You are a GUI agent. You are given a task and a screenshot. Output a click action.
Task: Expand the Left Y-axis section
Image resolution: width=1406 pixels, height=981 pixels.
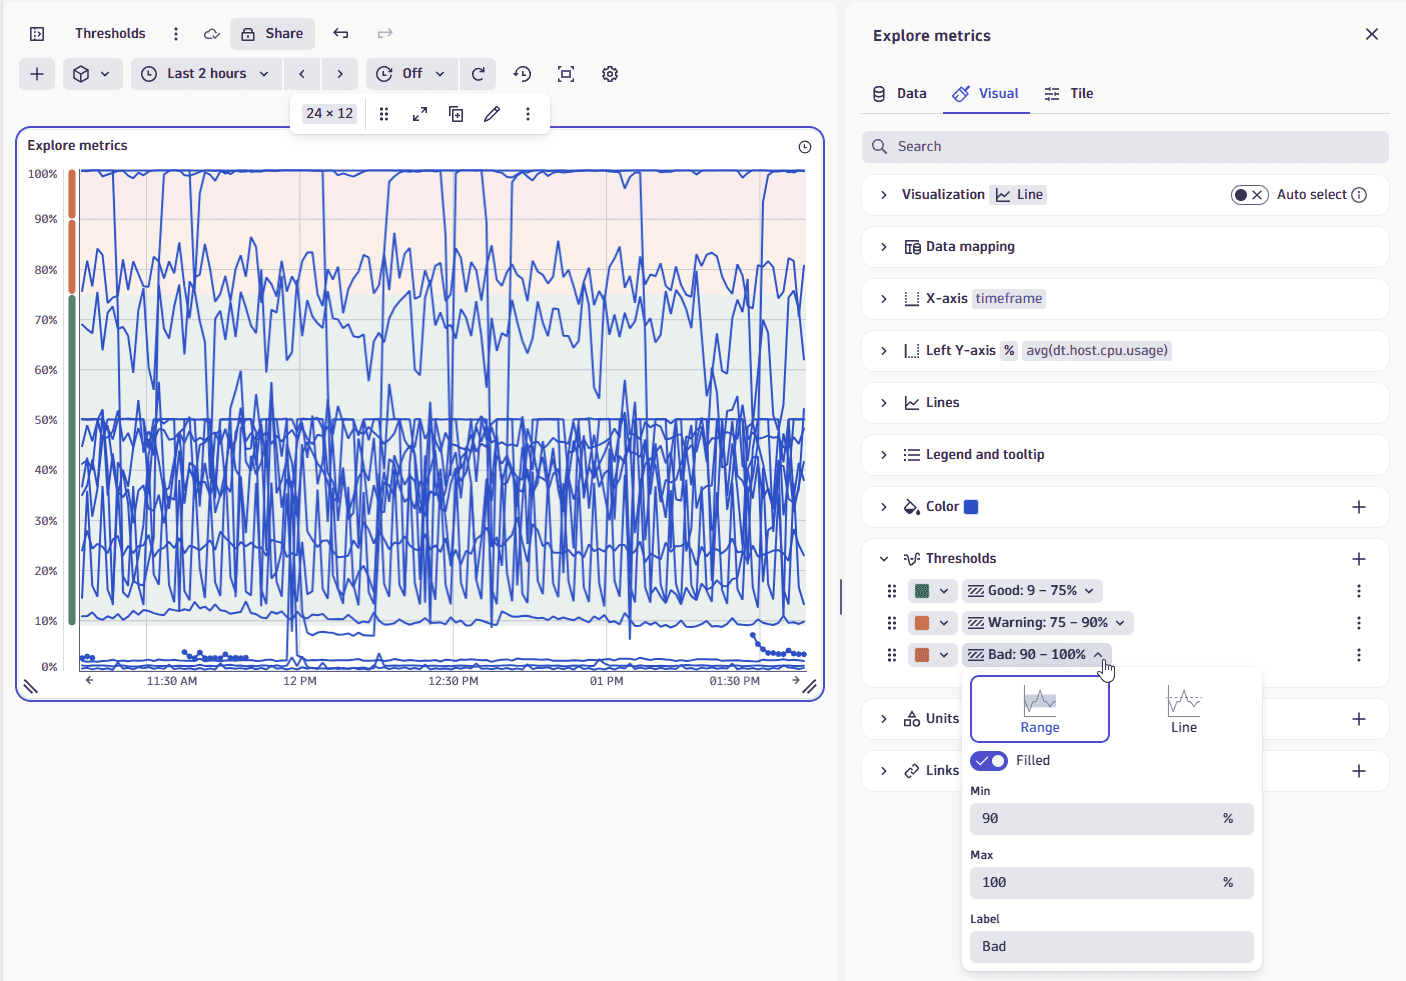click(884, 351)
